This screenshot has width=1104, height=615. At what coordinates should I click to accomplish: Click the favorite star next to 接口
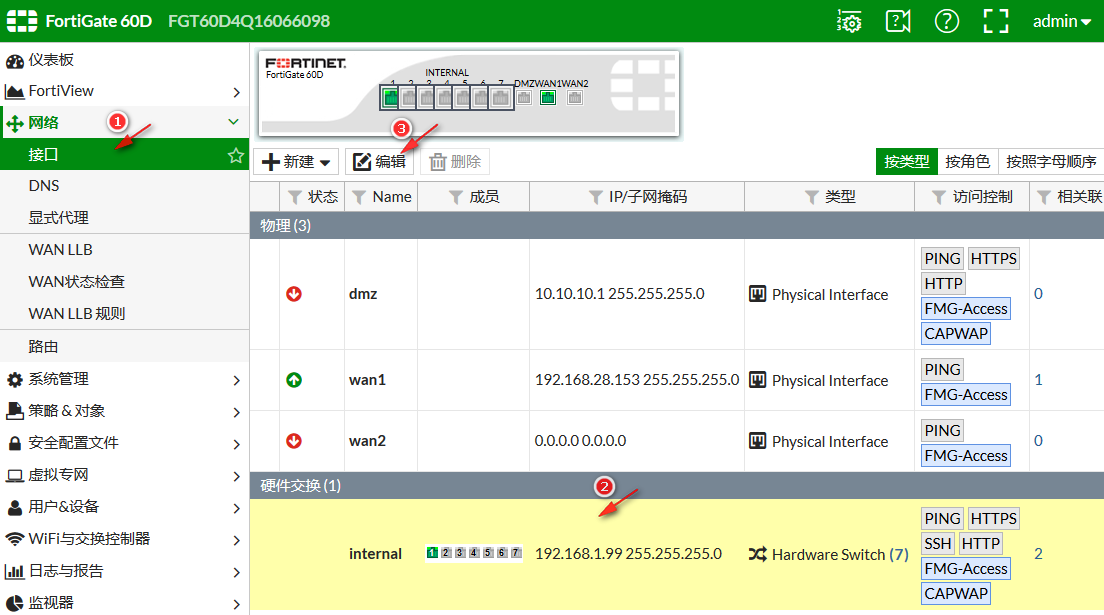point(236,155)
